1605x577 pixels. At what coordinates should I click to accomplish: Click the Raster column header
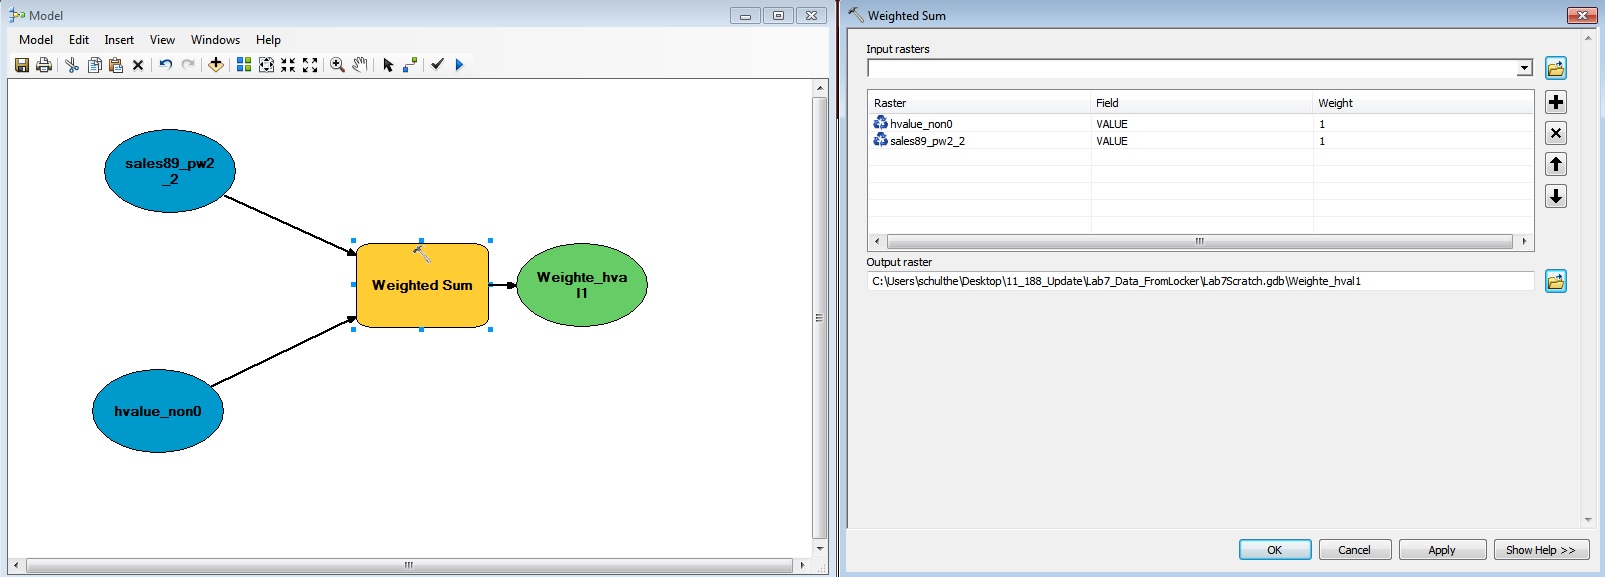point(979,103)
